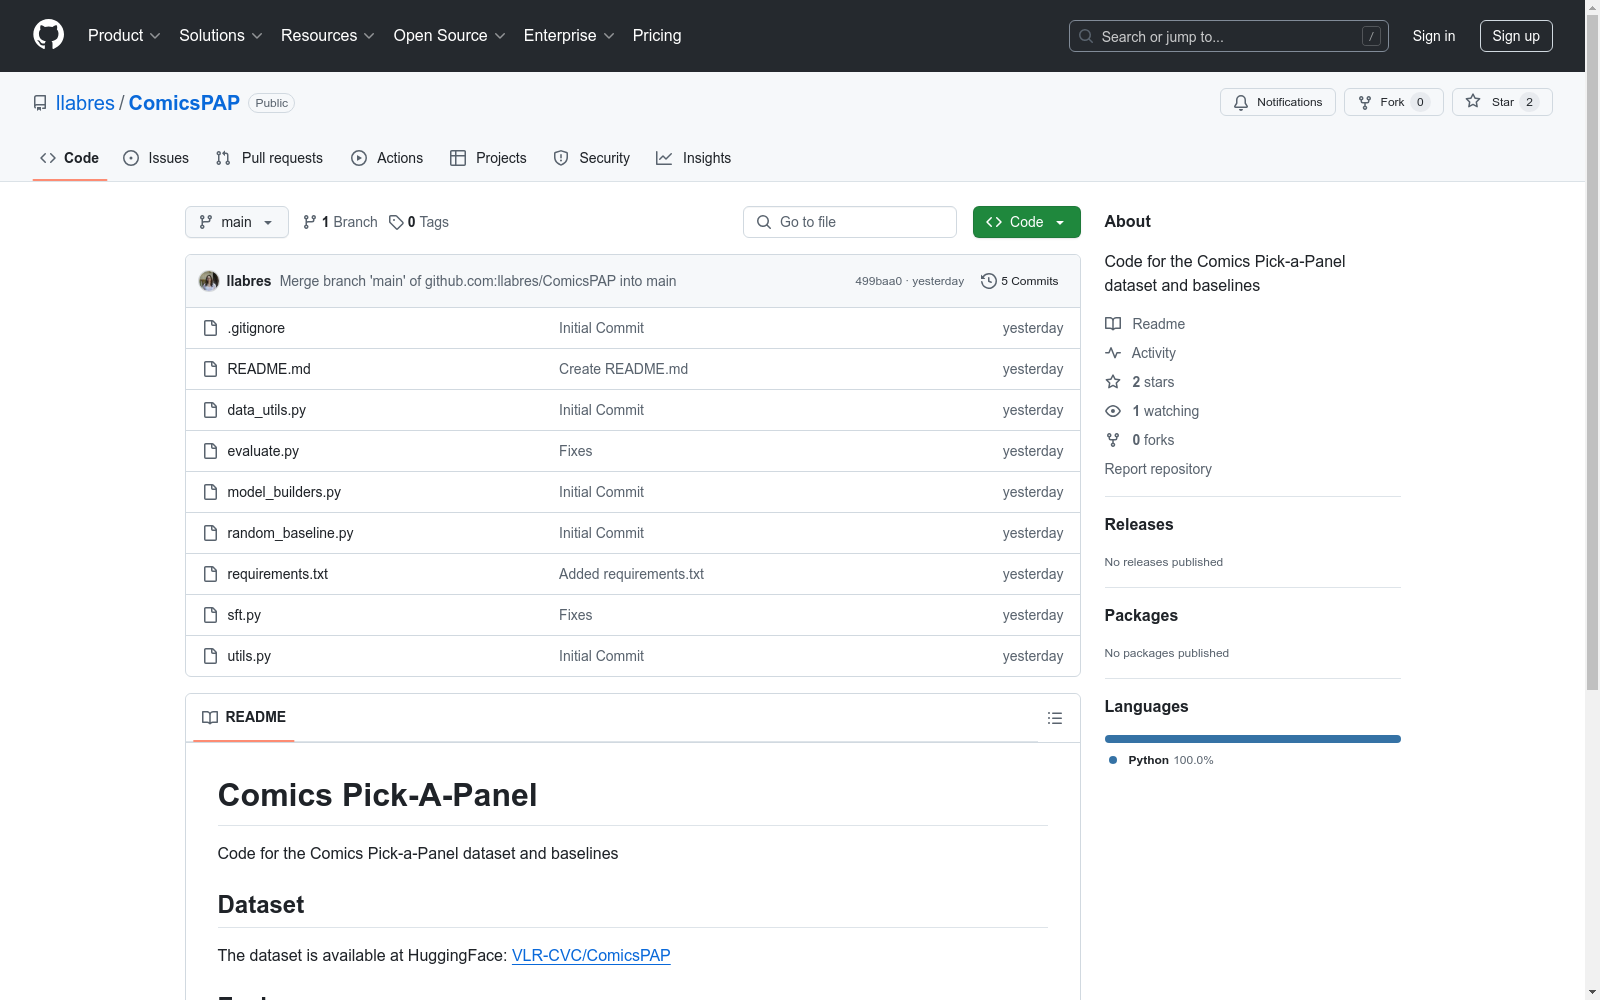The width and height of the screenshot is (1600, 1000).
Task: Open the Python 100.0% language link
Action: [1161, 760]
